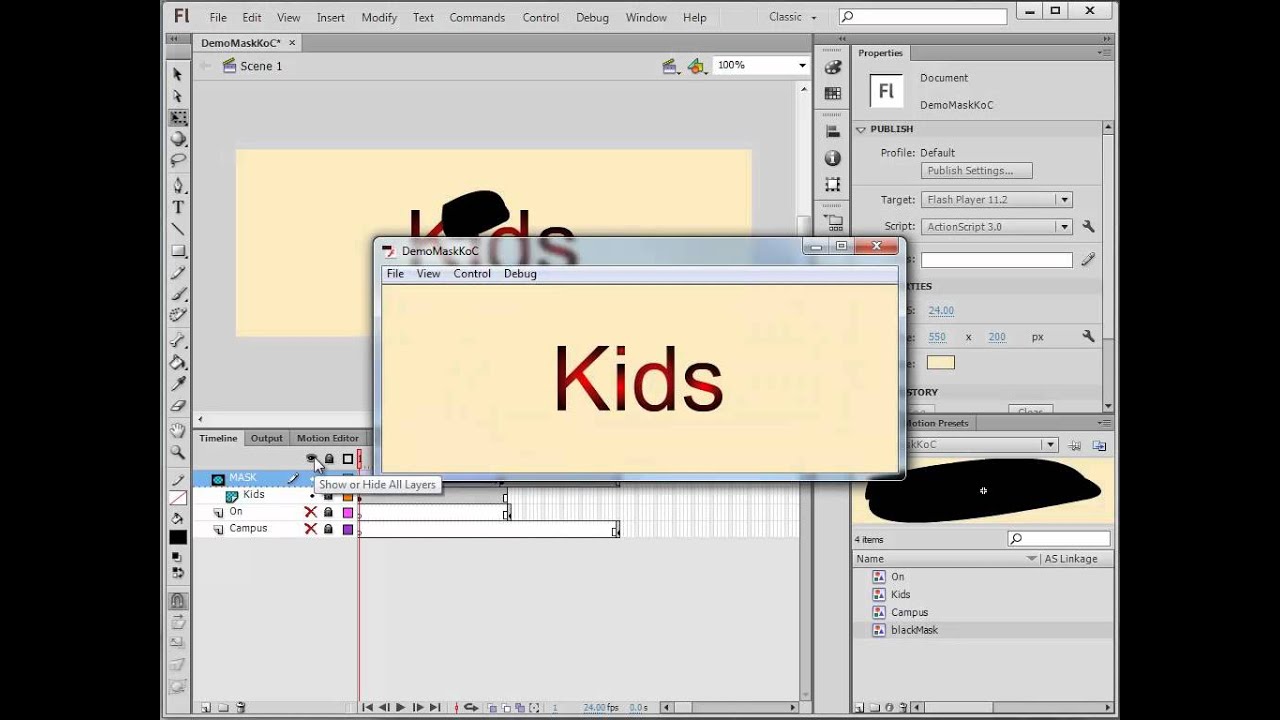This screenshot has width=1280, height=720.
Task: Select the Paint Bucket tool
Action: (x=178, y=362)
